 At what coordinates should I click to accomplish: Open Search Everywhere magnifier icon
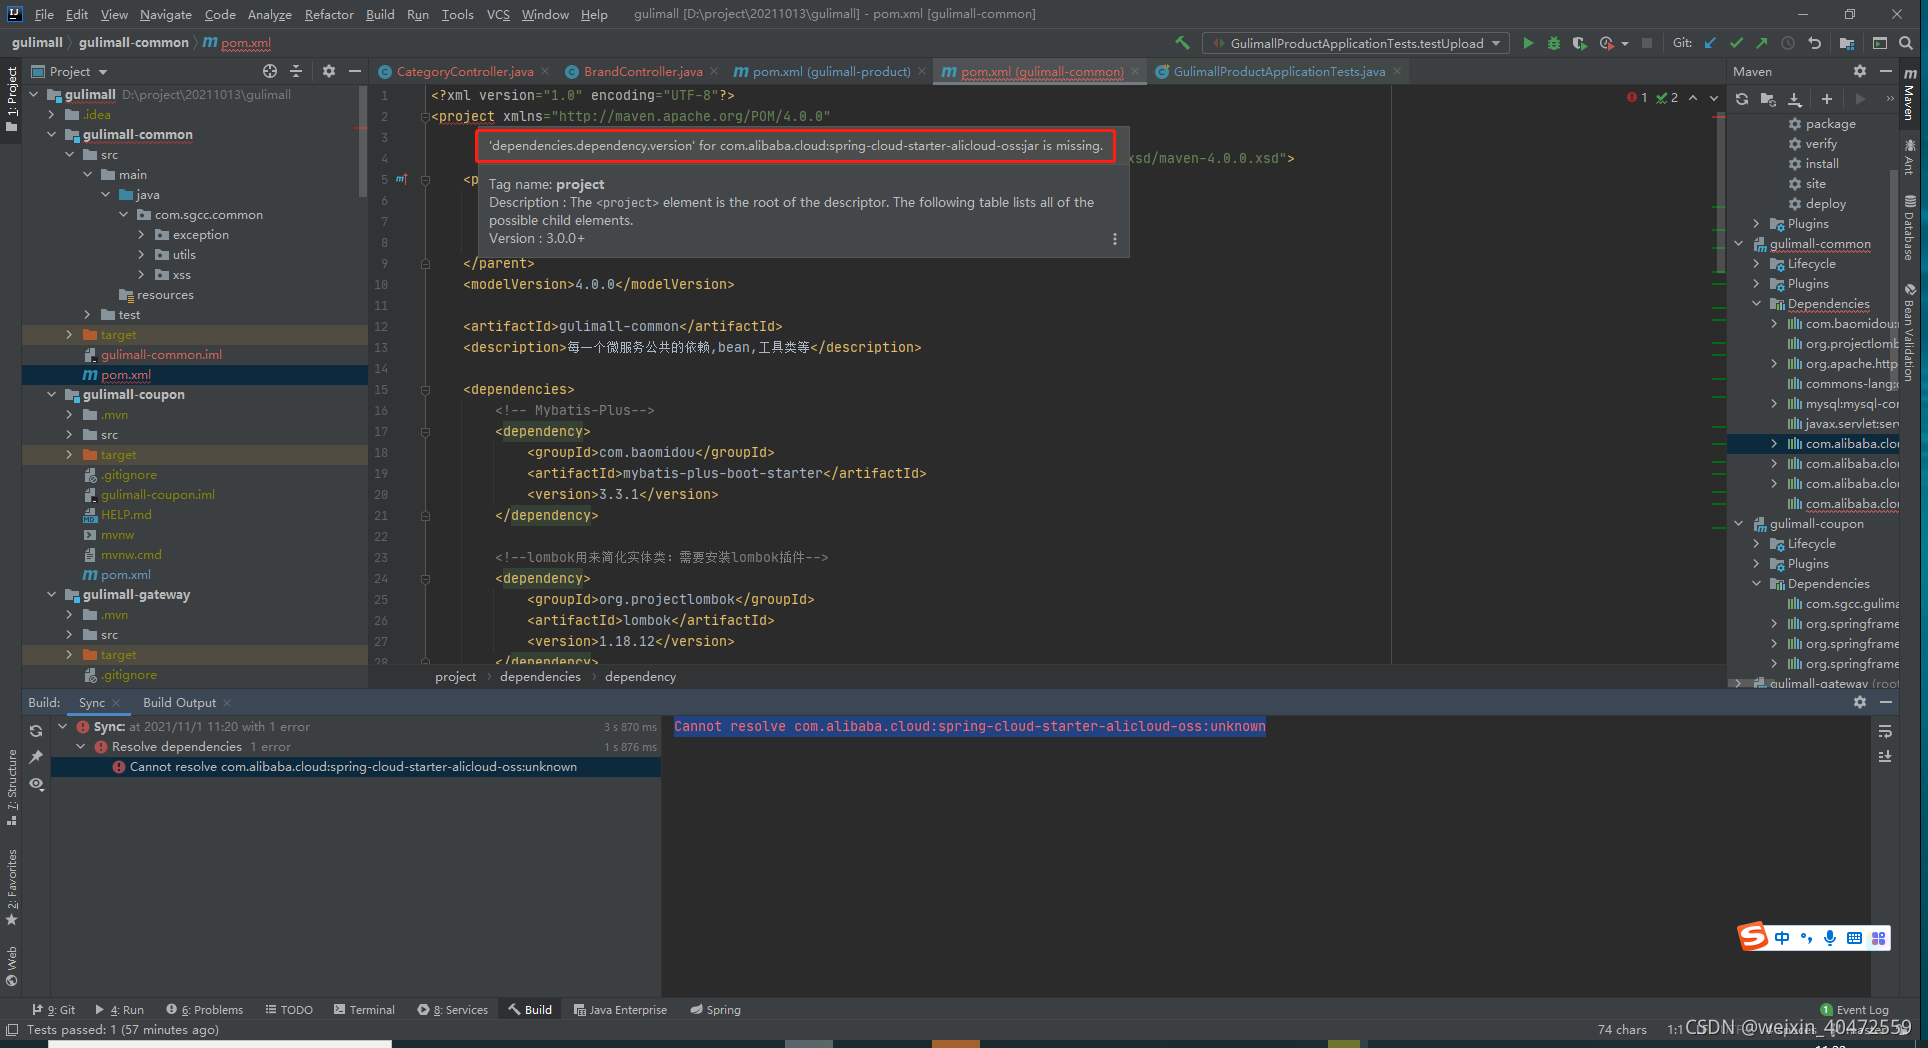[1906, 43]
